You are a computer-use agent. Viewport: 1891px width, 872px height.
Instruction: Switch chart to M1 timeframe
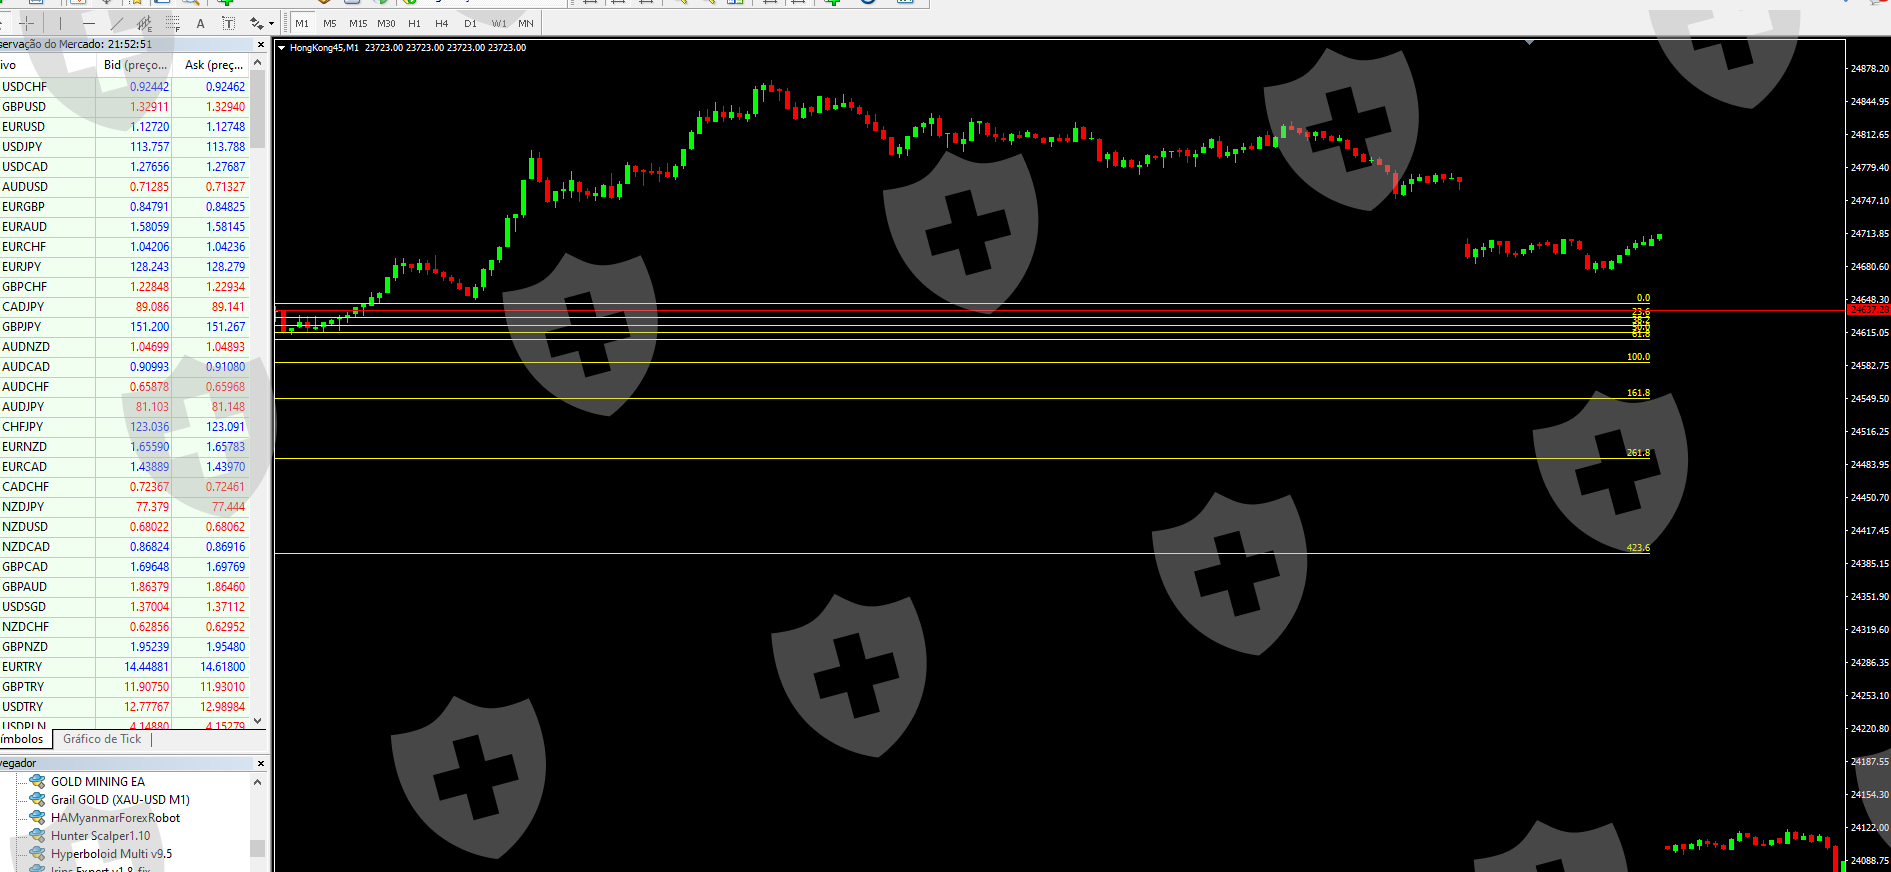click(302, 23)
